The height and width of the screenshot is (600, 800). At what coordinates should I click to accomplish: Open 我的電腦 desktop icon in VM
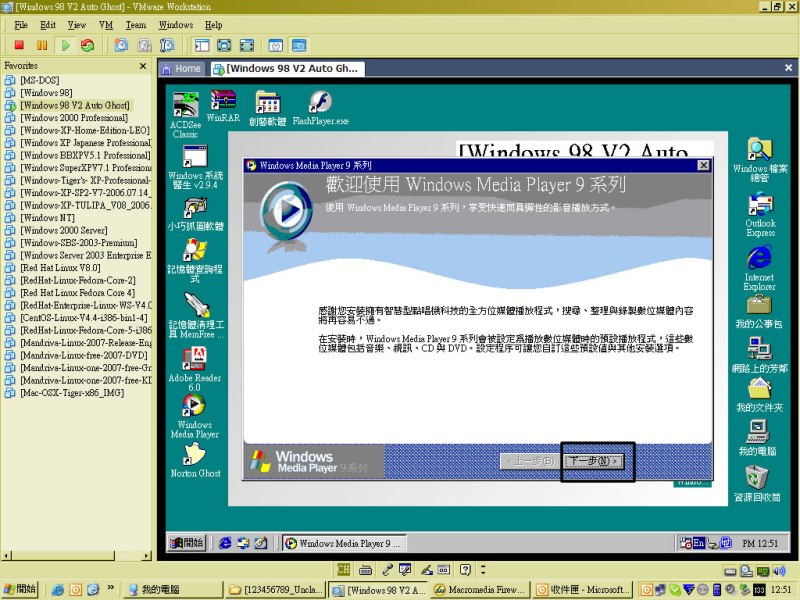(x=758, y=437)
